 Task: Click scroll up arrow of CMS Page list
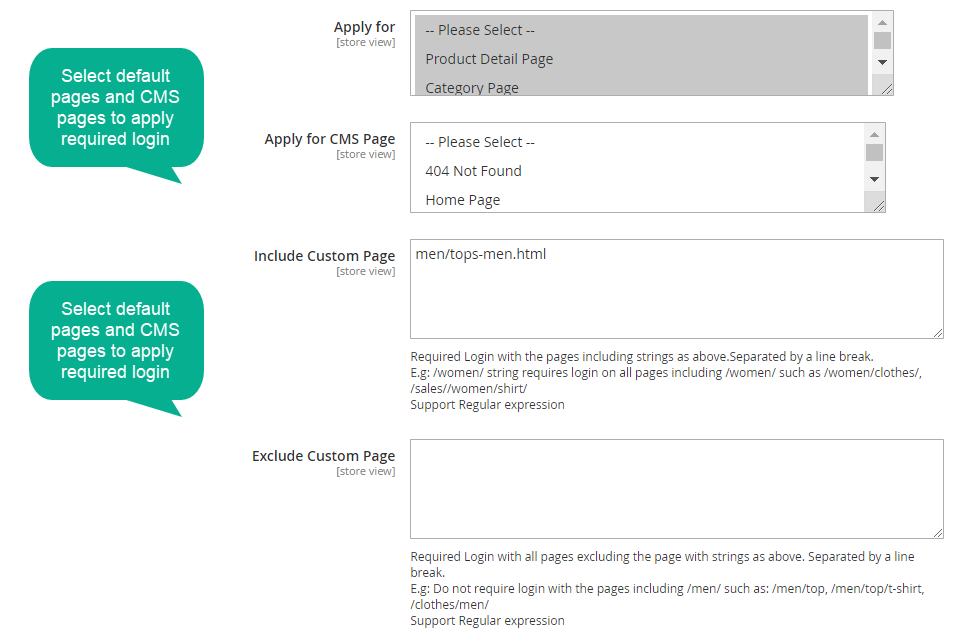tap(874, 134)
